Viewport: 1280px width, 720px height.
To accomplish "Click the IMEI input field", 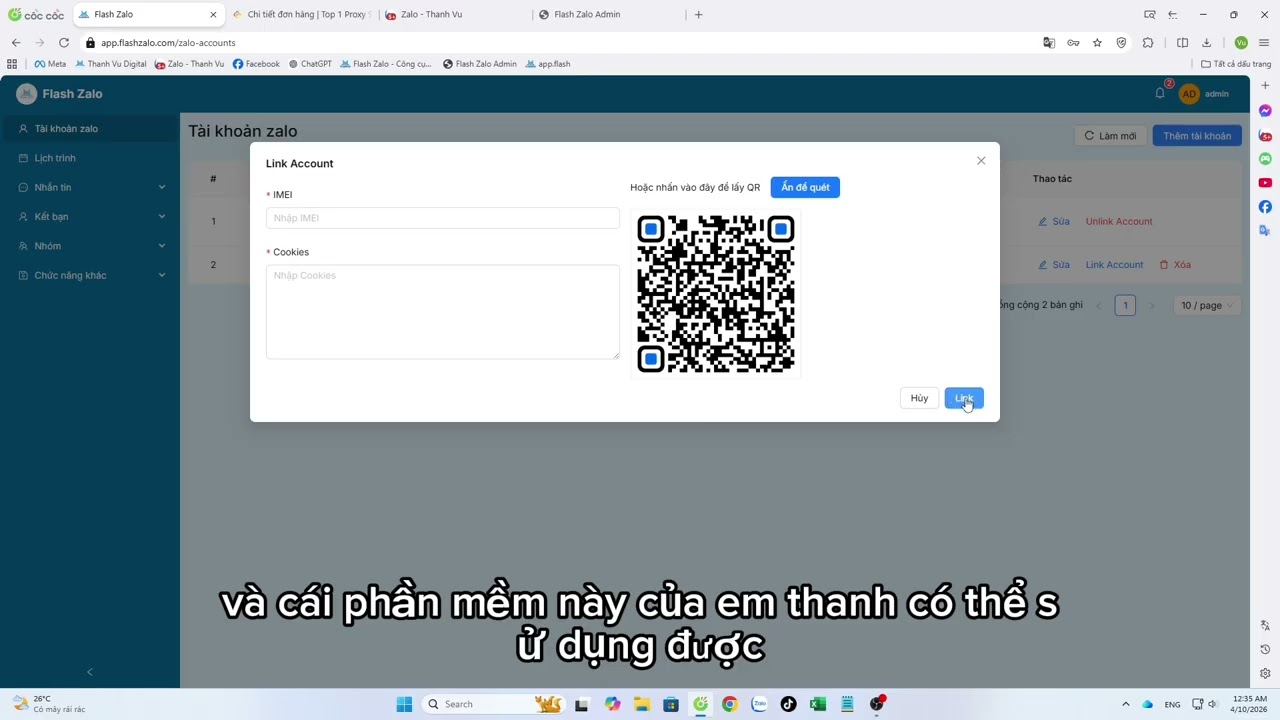I will (443, 218).
